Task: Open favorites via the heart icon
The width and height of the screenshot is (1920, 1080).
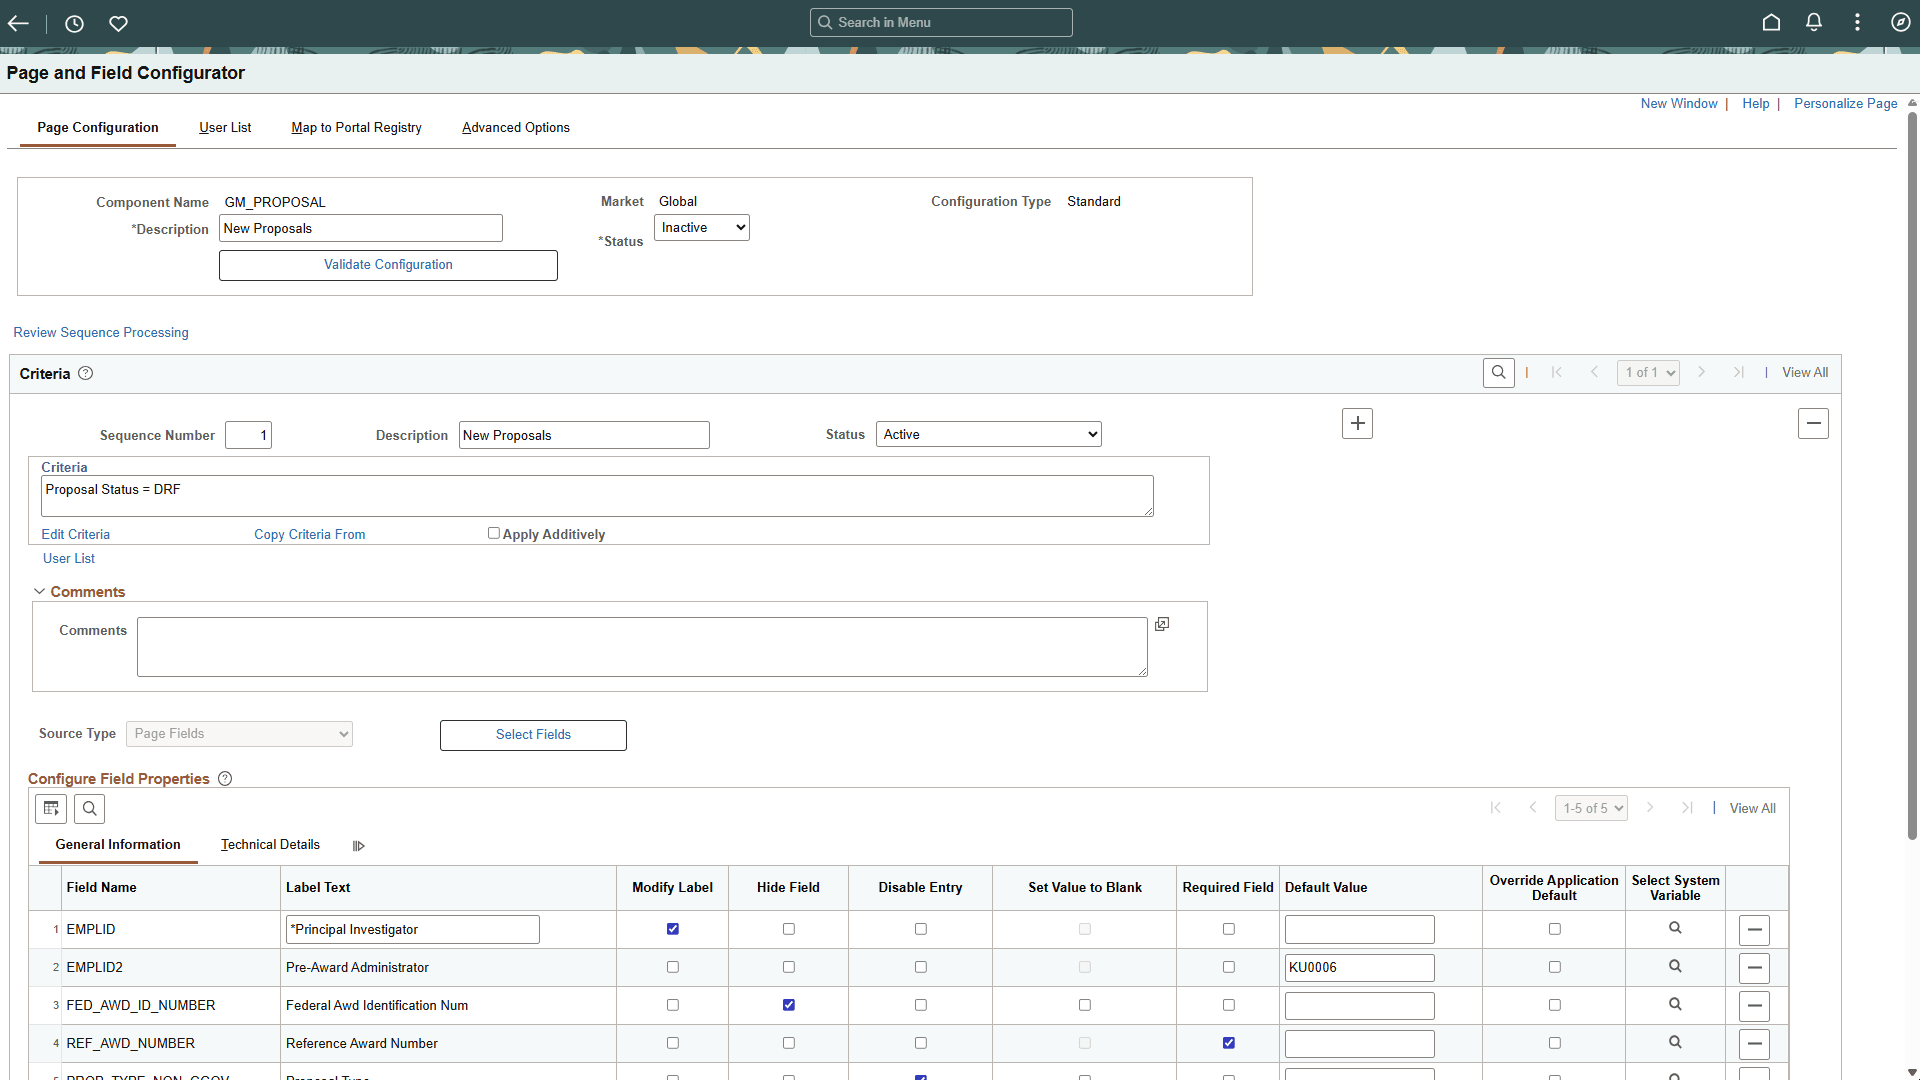Action: pyautogui.click(x=117, y=23)
